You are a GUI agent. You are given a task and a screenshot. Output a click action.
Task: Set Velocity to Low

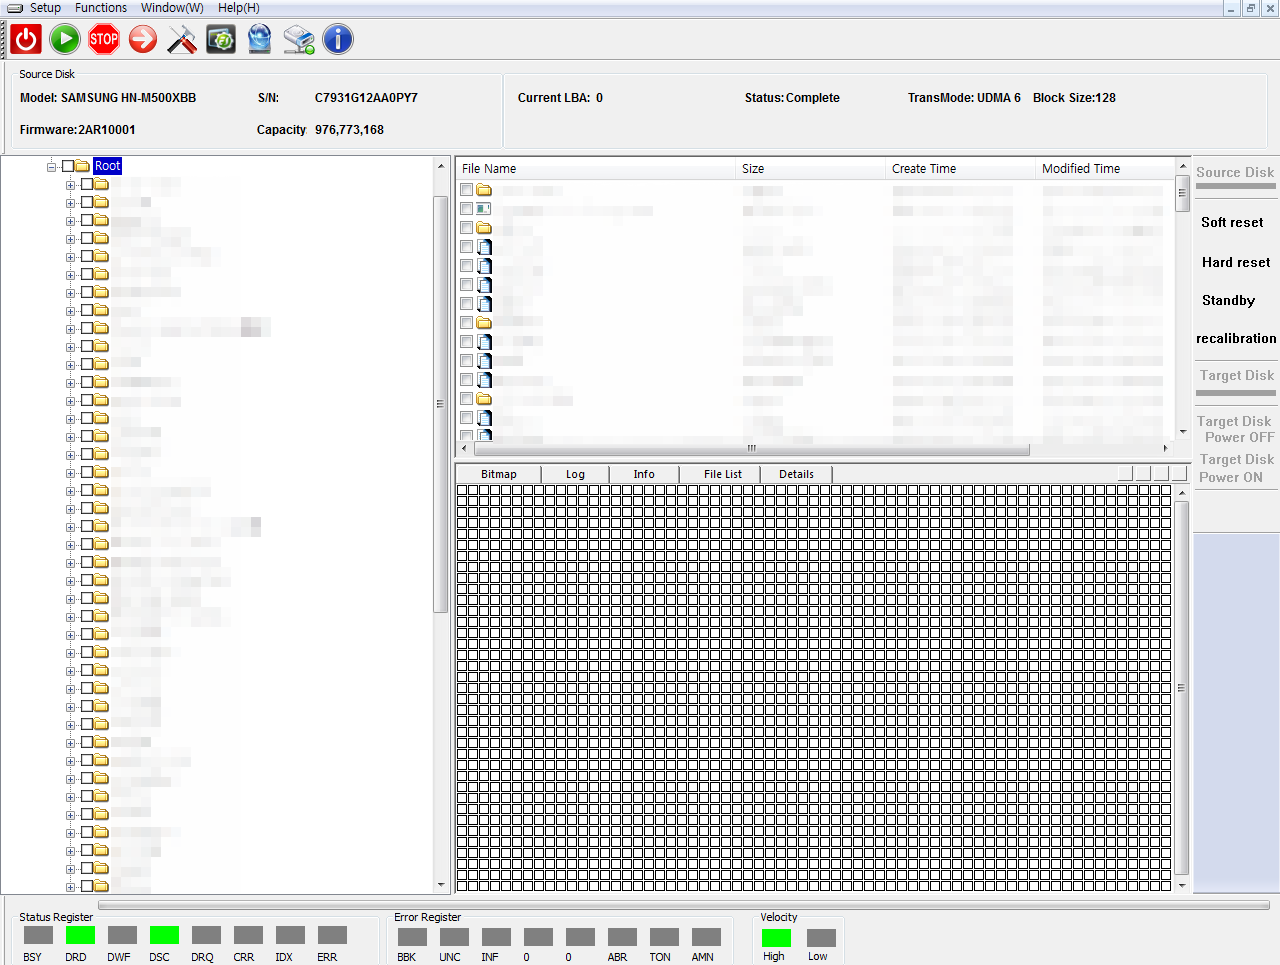[x=819, y=938]
